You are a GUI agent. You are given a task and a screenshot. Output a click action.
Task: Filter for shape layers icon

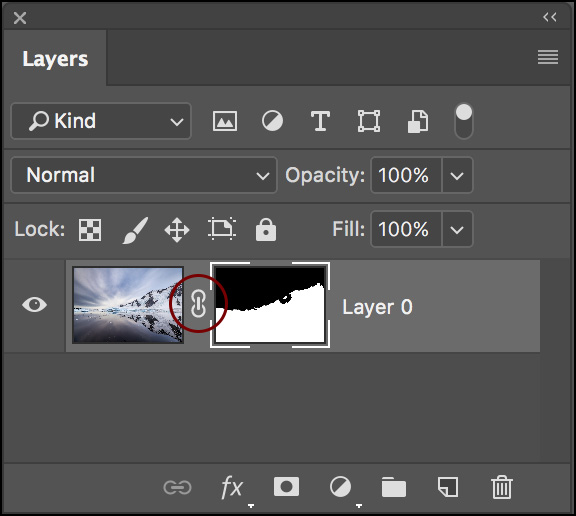coord(369,121)
